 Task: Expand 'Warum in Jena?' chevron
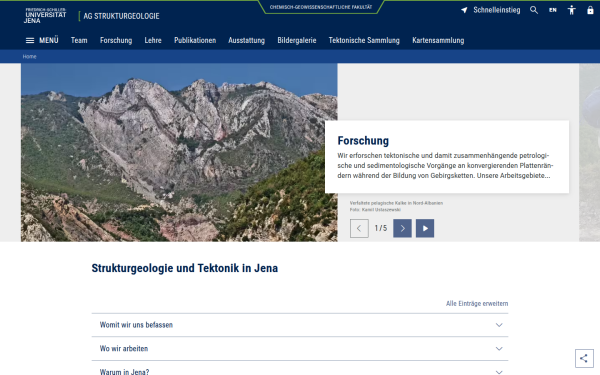(x=499, y=372)
